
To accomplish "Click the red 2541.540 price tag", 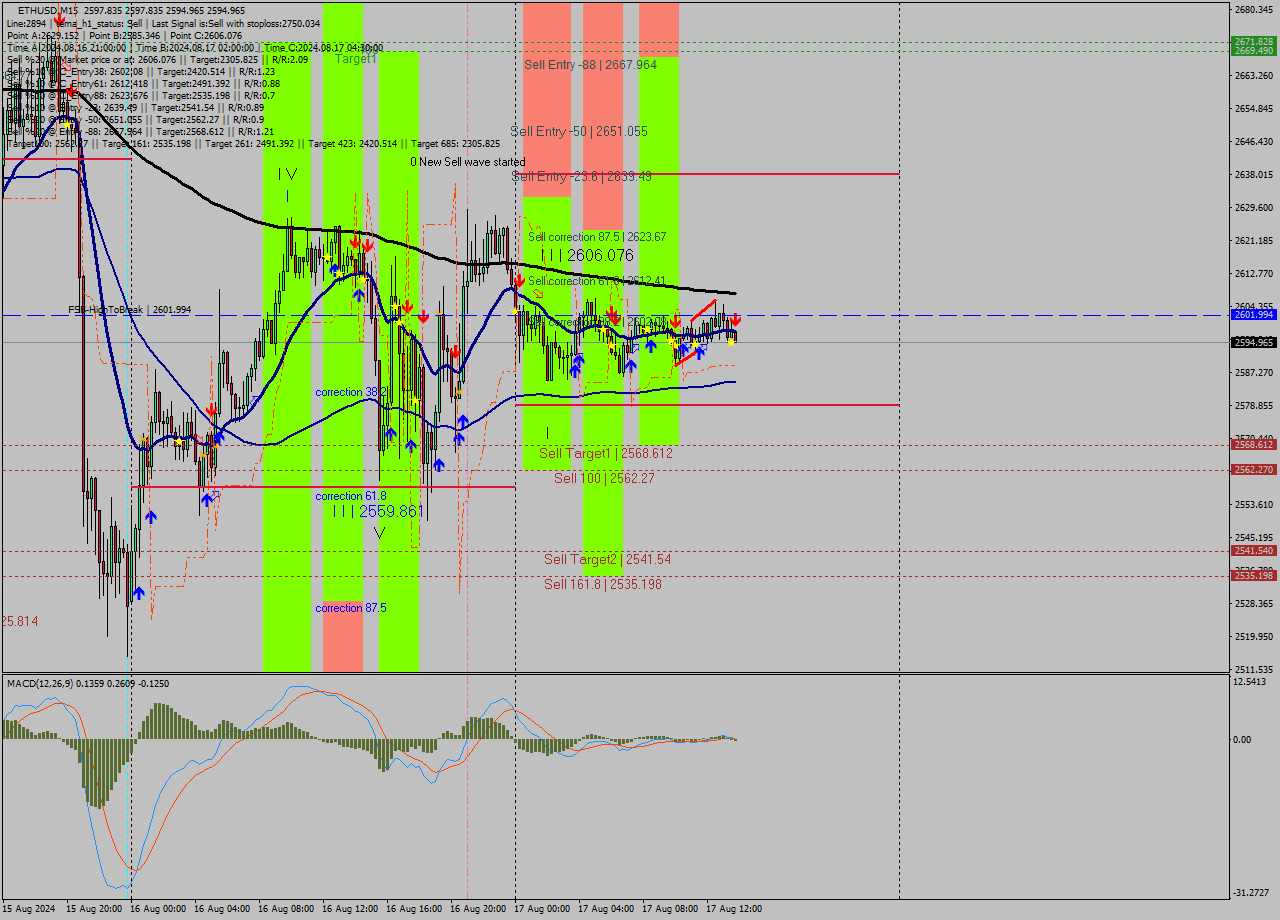I will tap(1253, 551).
